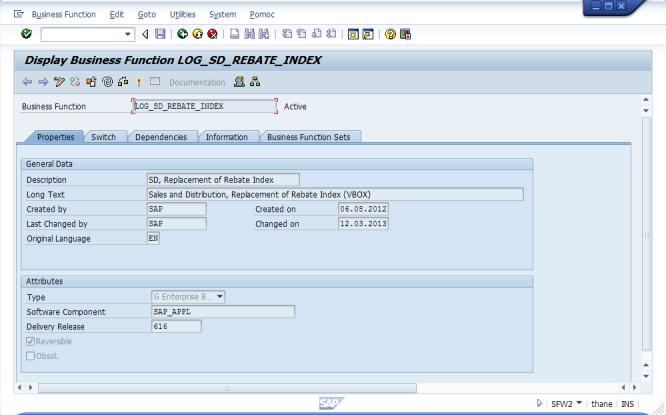Click the Other Object icon next to pencil
The image size is (666, 415).
[x=75, y=82]
